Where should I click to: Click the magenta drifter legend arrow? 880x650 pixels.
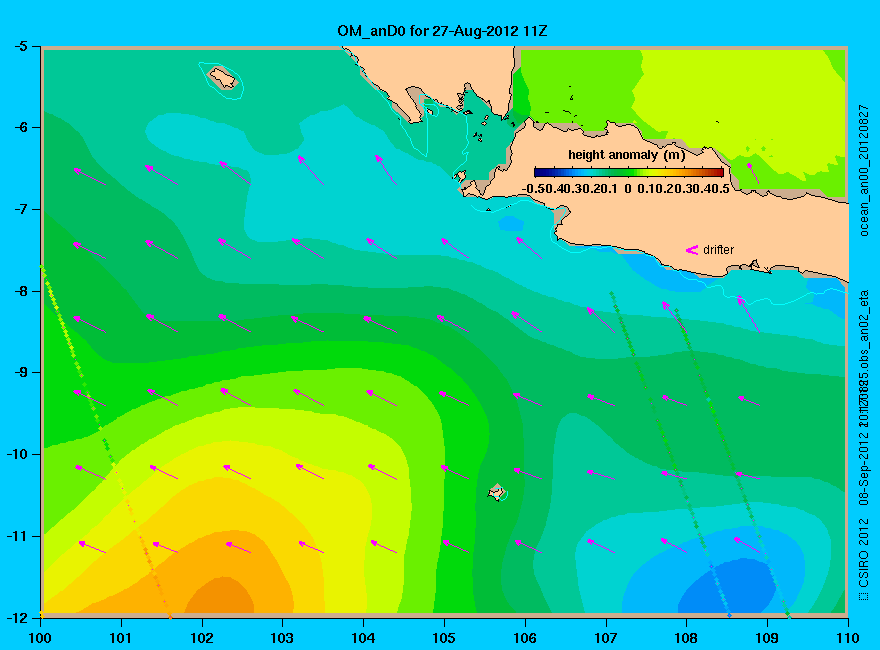point(691,250)
